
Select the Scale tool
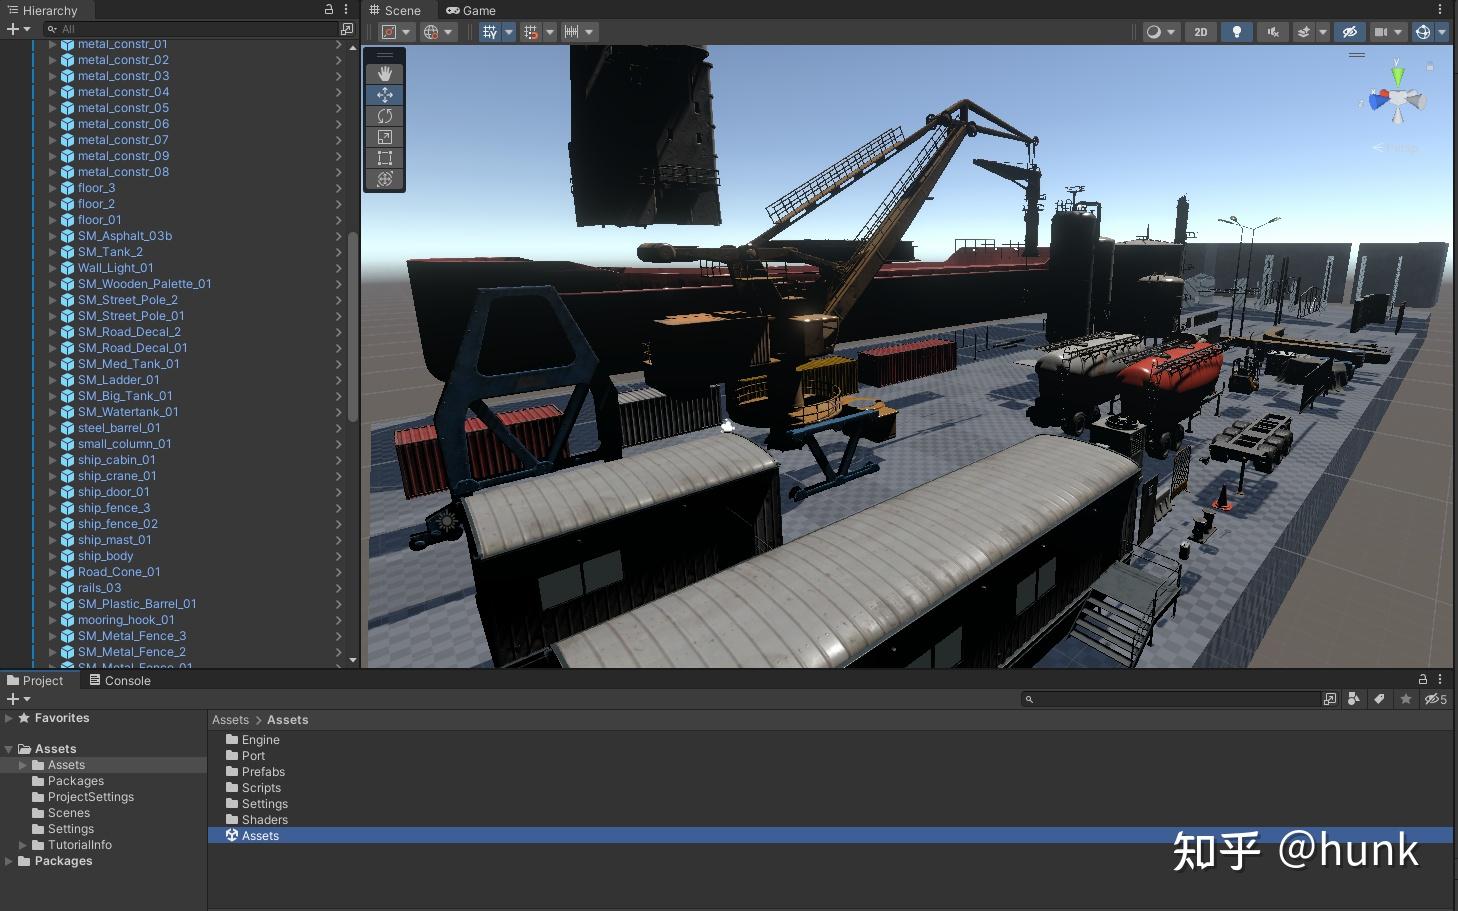(x=384, y=136)
